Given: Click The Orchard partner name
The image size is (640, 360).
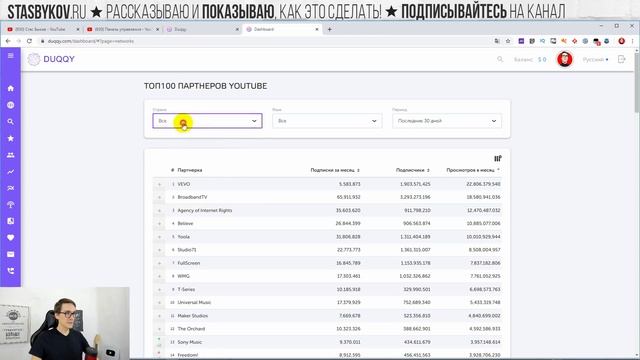Looking at the screenshot, I should (191, 329).
